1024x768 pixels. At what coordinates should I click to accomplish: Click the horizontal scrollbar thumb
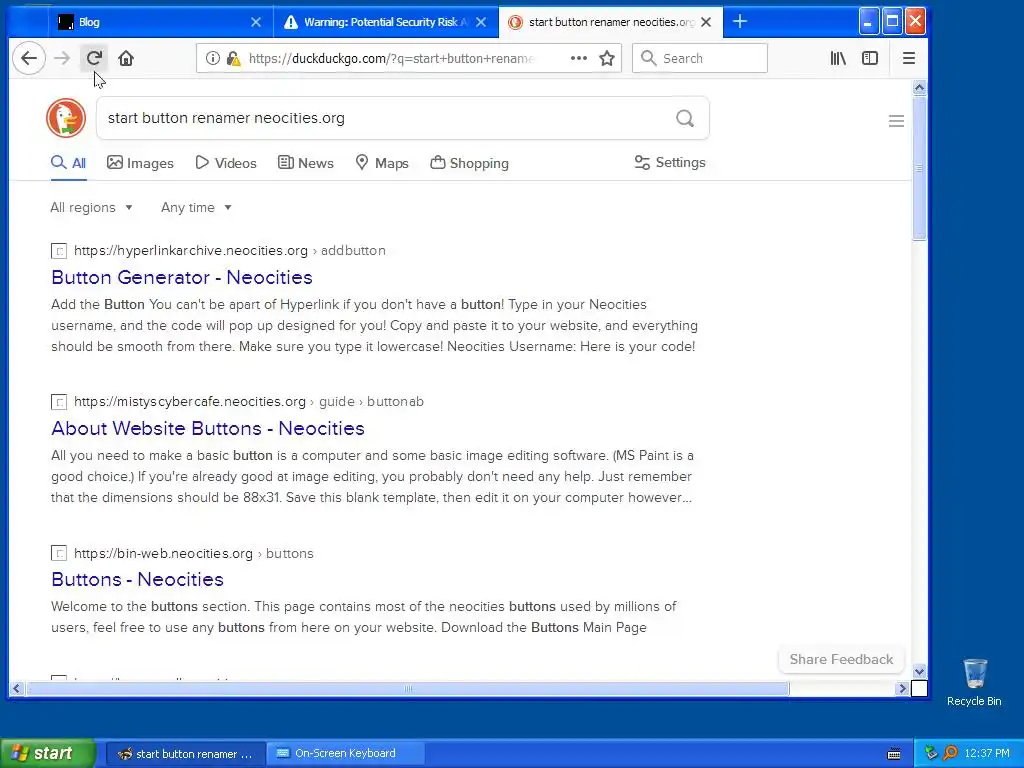(x=408, y=688)
